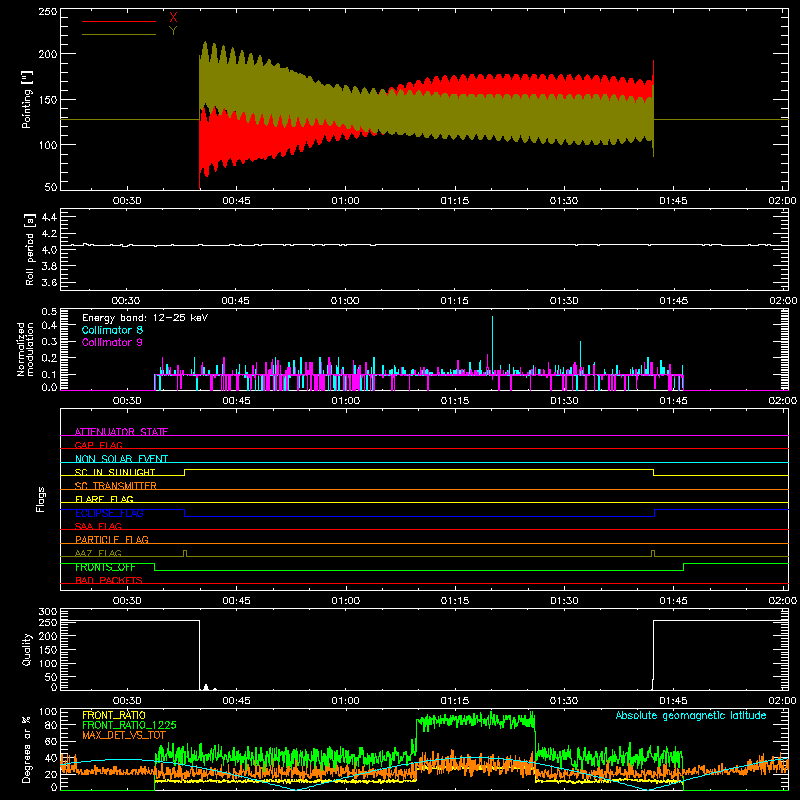Click the FLARE_FLAG label

pyautogui.click(x=104, y=499)
